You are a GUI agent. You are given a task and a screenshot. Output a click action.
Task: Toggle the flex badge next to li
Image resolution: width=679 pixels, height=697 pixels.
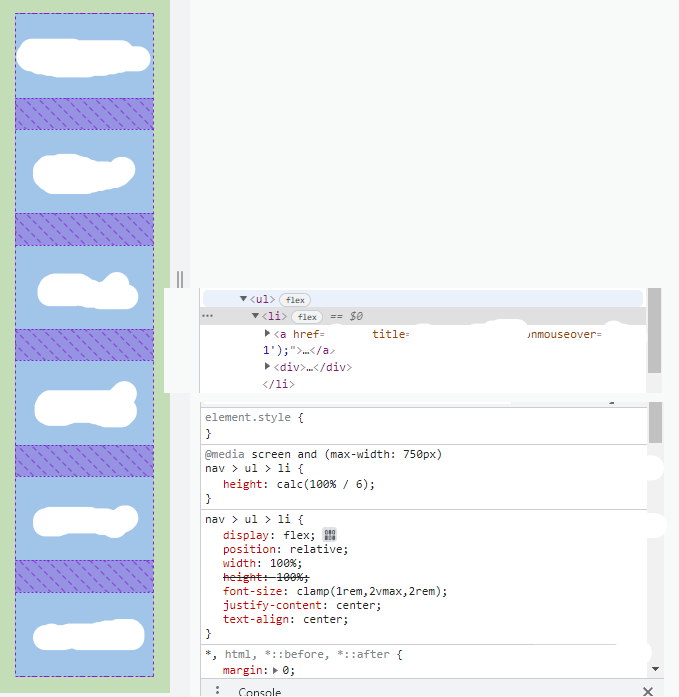coord(307,316)
